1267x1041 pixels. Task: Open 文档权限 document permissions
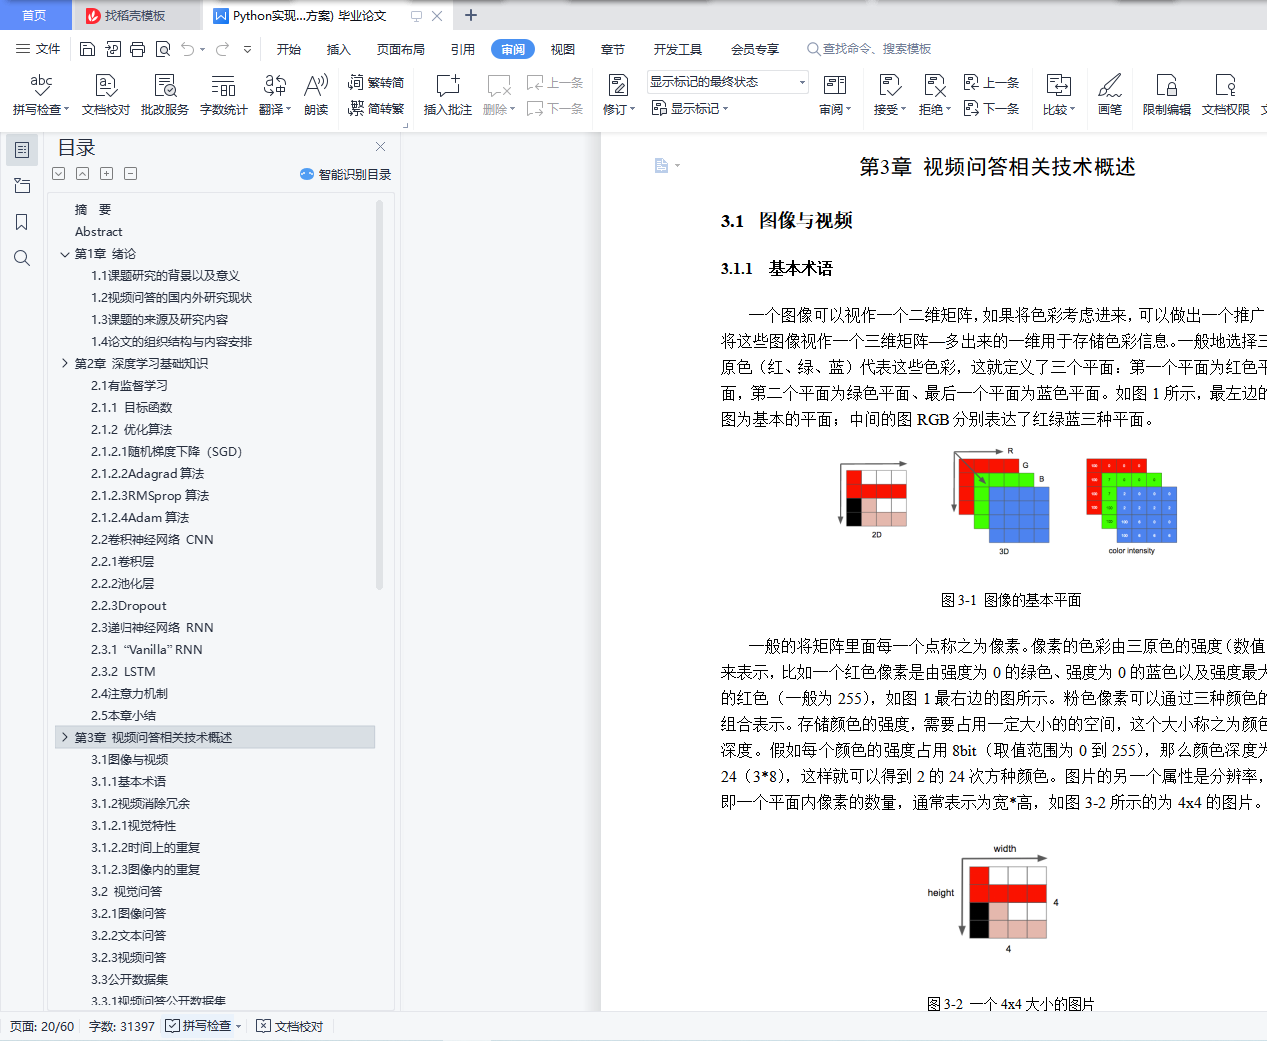point(1226,95)
